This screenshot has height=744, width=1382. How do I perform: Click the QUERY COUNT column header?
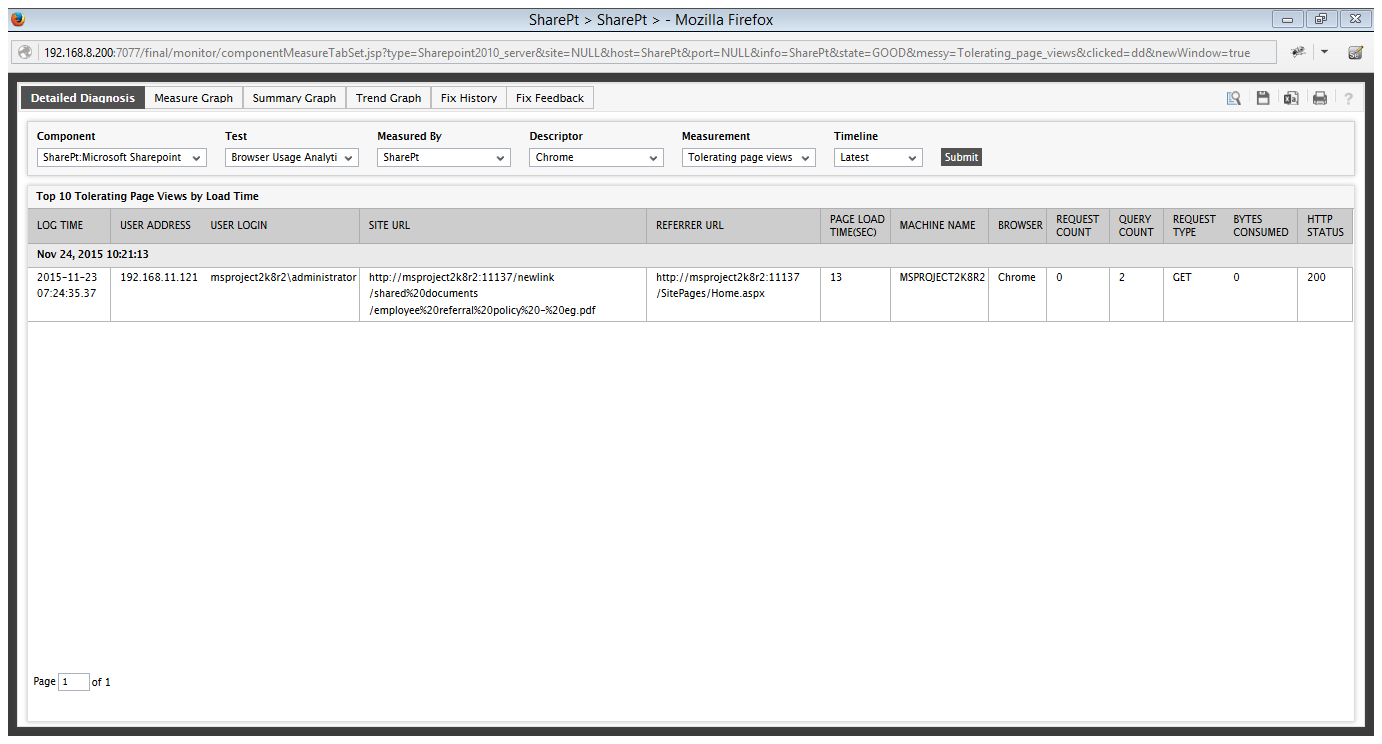[x=1136, y=225]
